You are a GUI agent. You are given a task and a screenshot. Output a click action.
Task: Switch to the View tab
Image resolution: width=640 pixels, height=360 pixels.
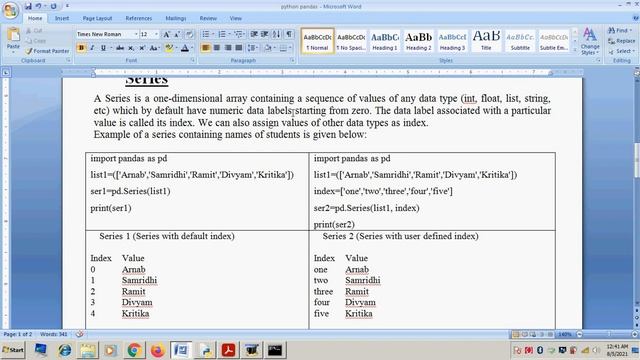236,18
